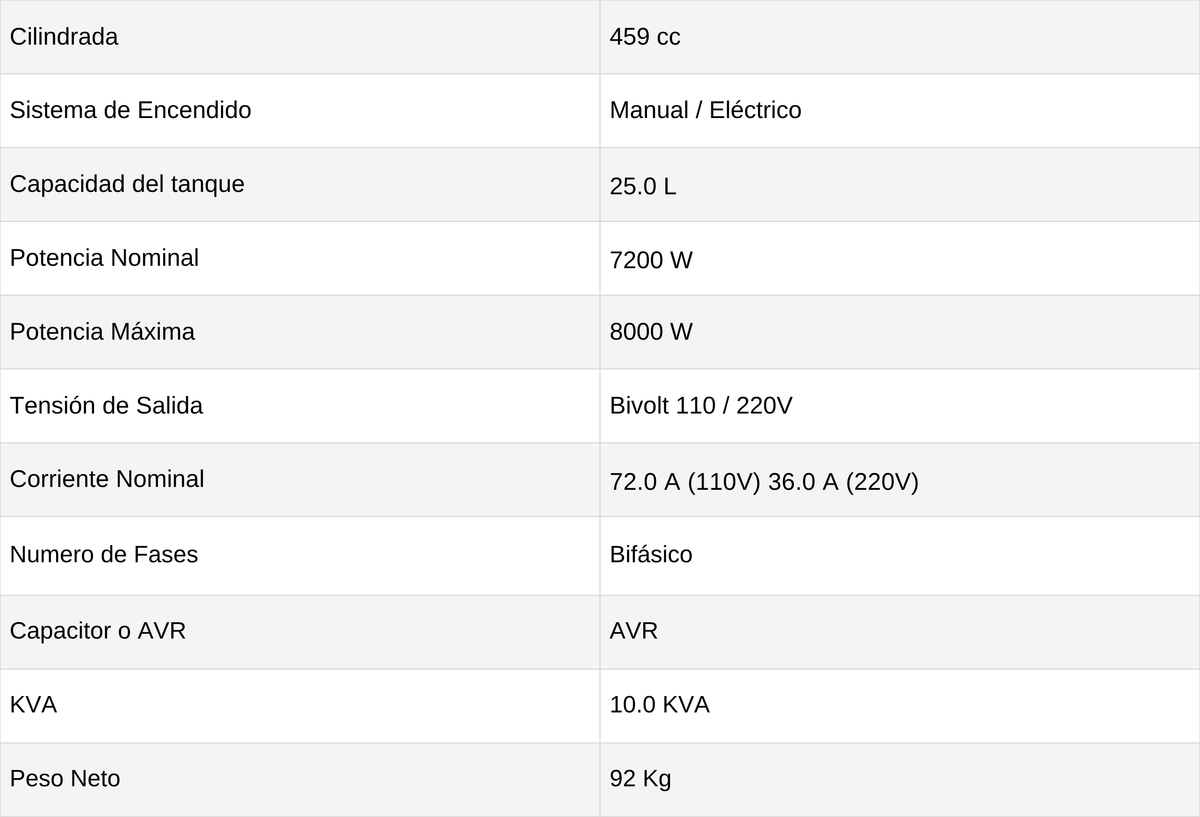
Task: Click the Numero de Fases label
Action: (x=104, y=554)
